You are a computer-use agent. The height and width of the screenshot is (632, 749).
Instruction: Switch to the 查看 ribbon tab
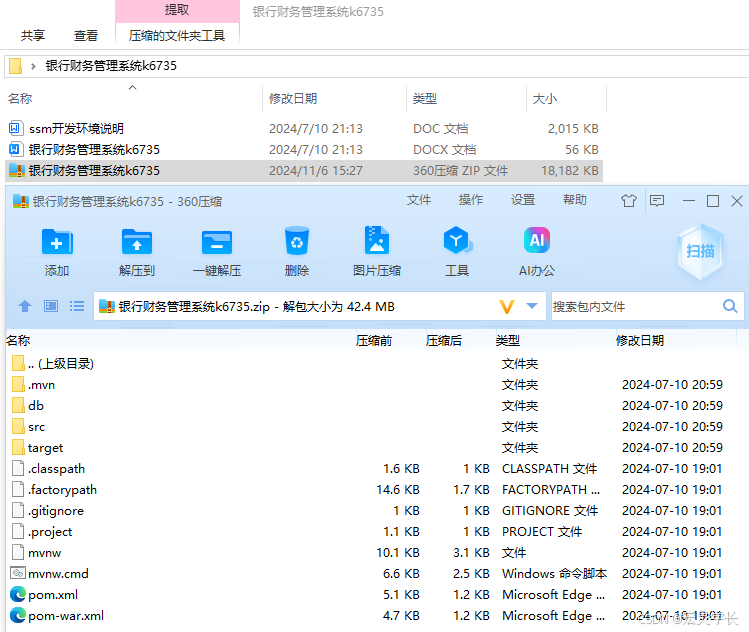(x=86, y=35)
